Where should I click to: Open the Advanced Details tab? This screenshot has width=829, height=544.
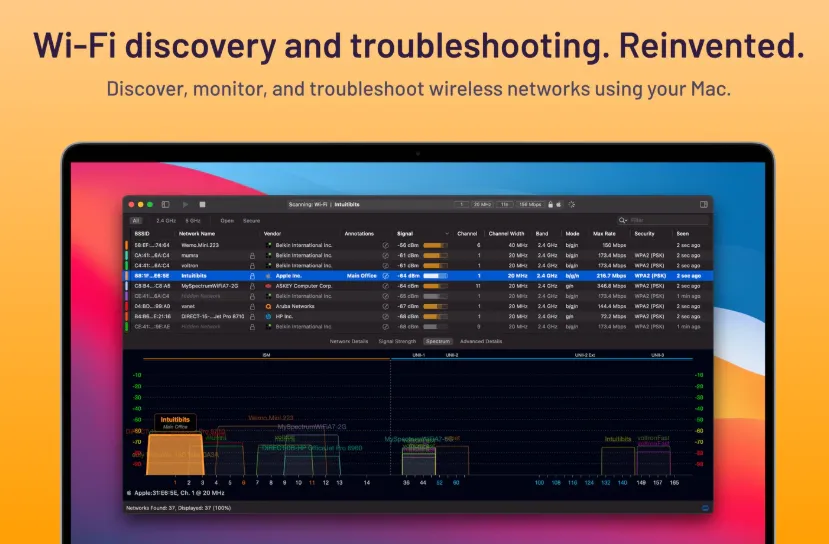coord(481,342)
